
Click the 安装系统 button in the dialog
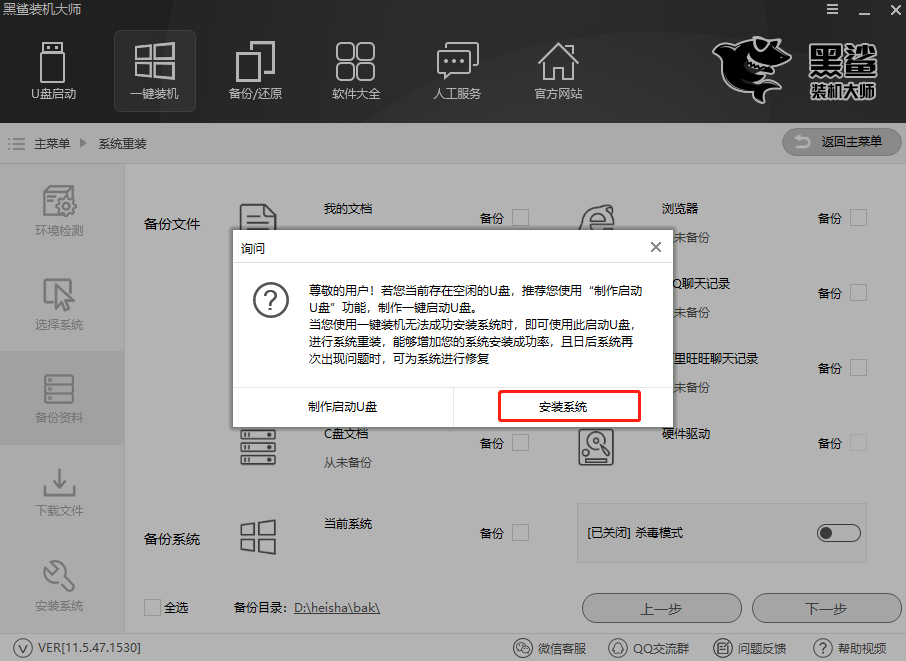569,406
